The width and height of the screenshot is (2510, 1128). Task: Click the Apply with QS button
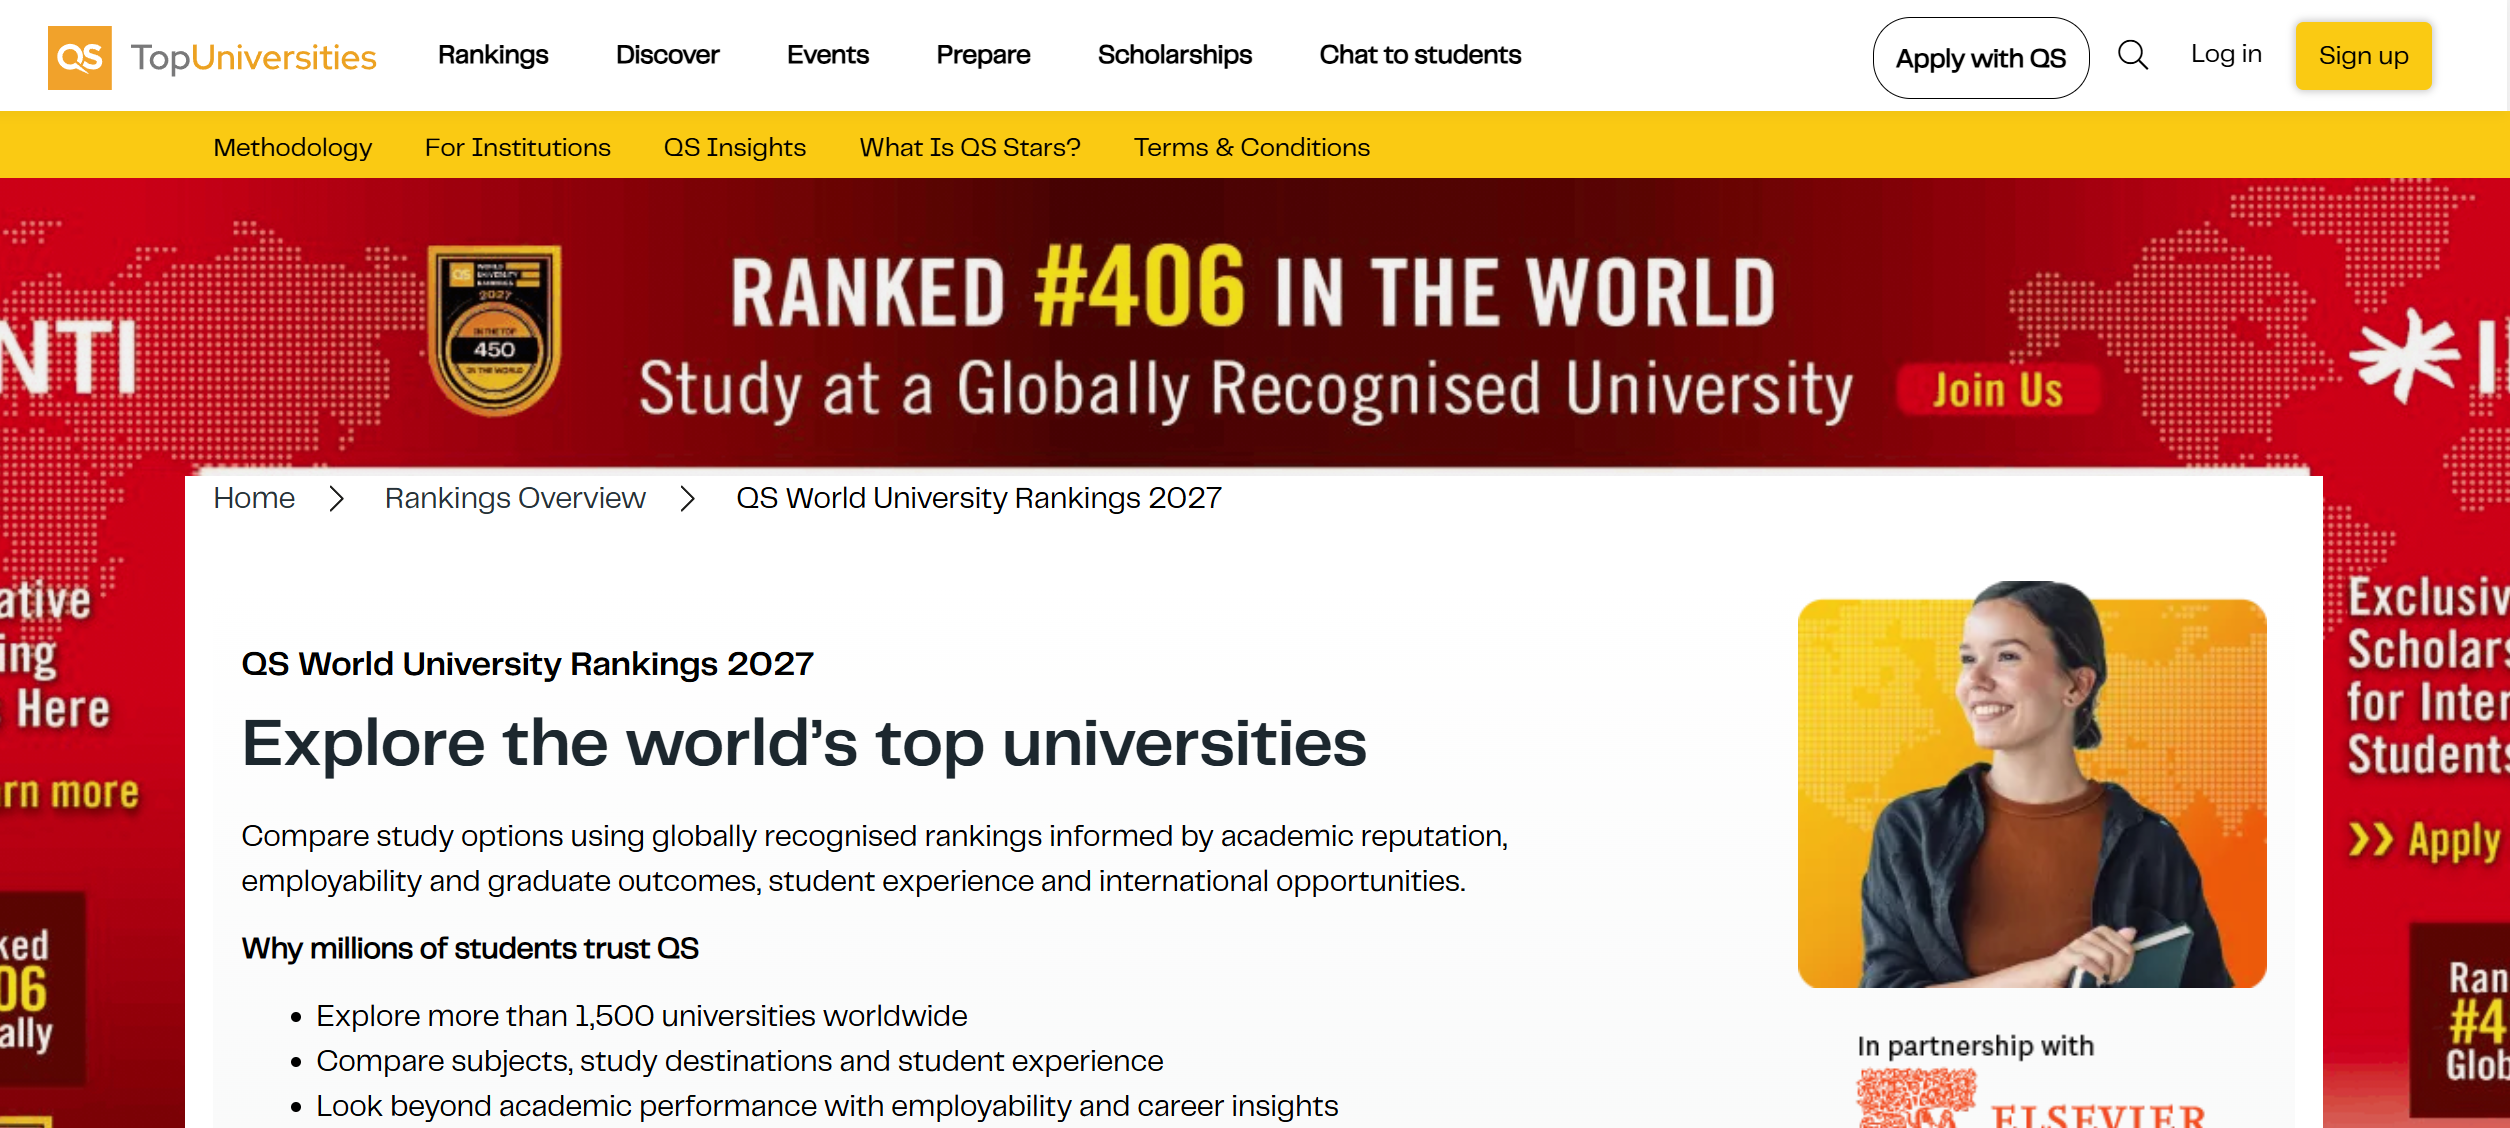click(1981, 58)
